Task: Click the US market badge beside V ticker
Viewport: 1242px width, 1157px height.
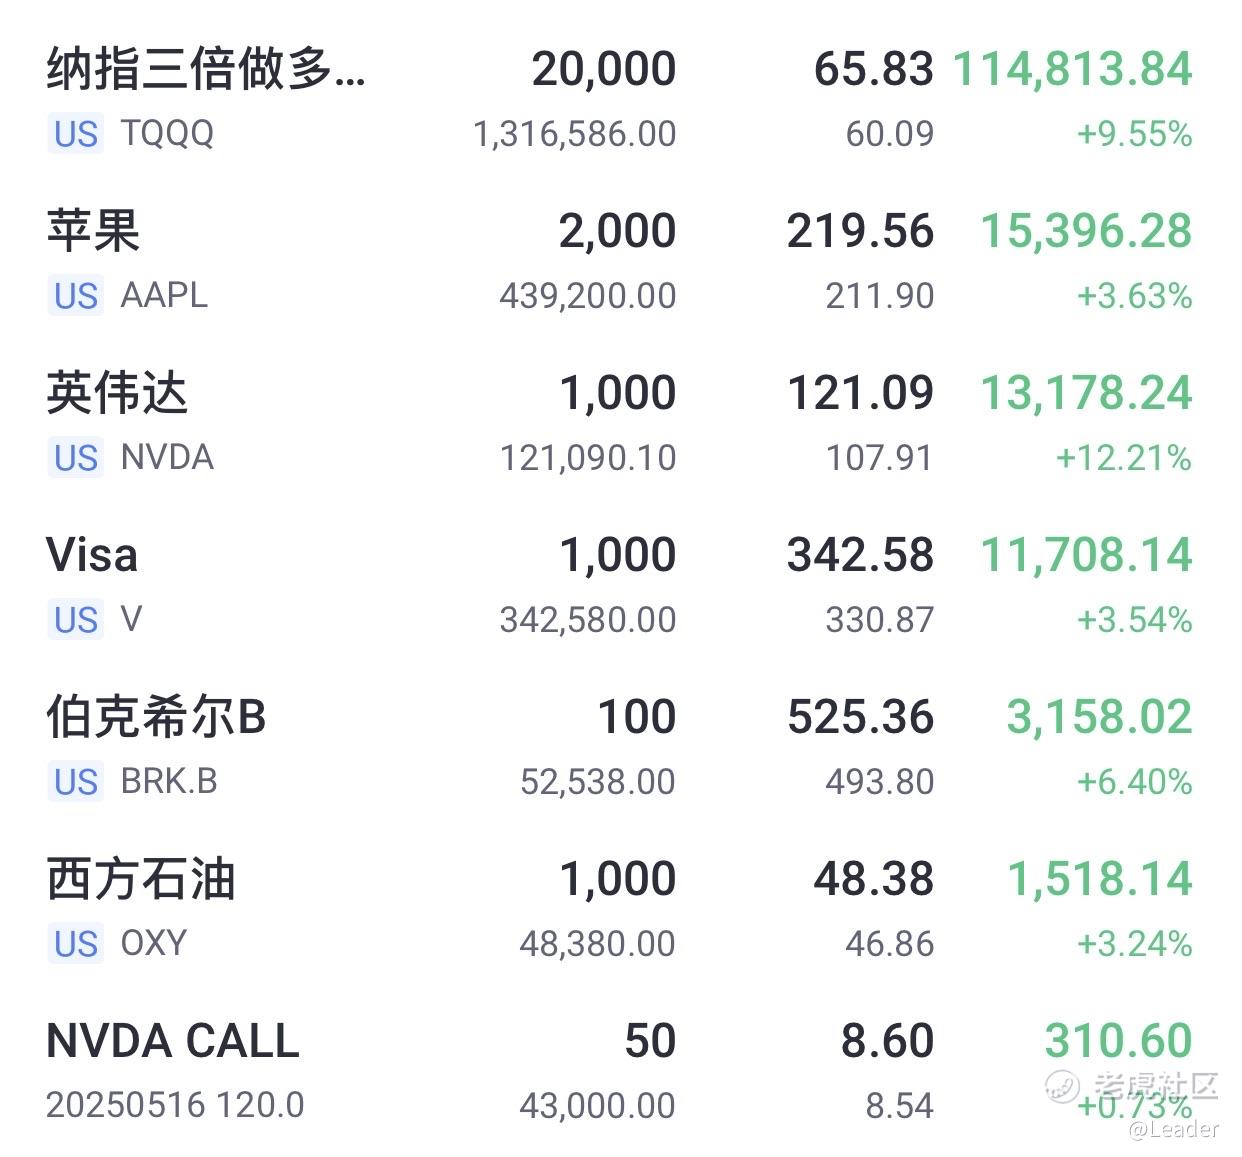Action: click(x=76, y=620)
